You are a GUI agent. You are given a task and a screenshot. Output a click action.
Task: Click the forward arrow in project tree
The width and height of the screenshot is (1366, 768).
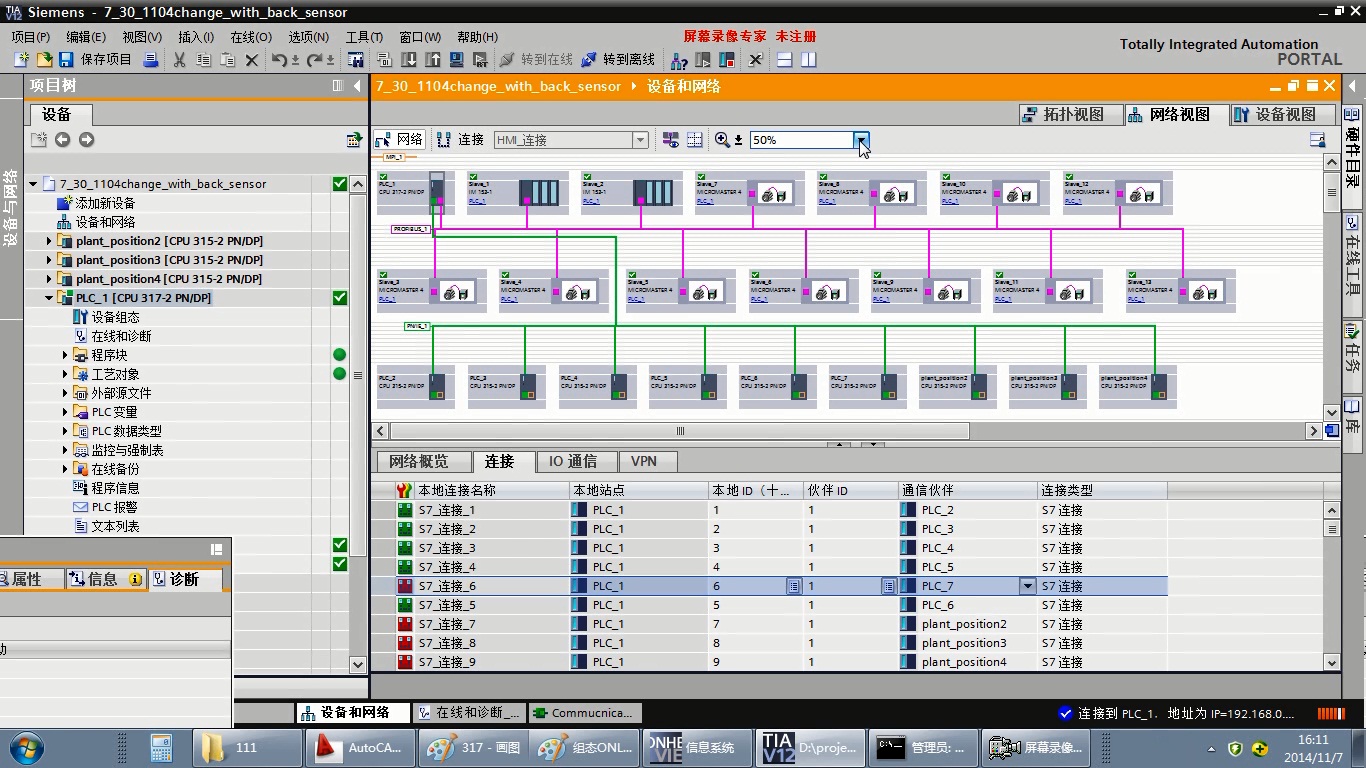pos(86,140)
